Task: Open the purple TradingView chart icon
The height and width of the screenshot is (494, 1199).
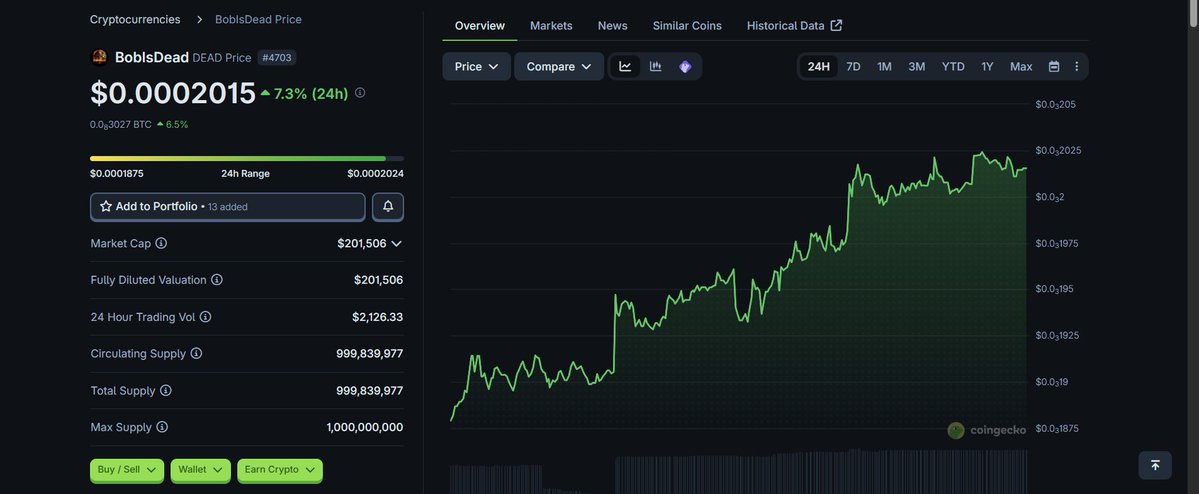Action: 685,67
